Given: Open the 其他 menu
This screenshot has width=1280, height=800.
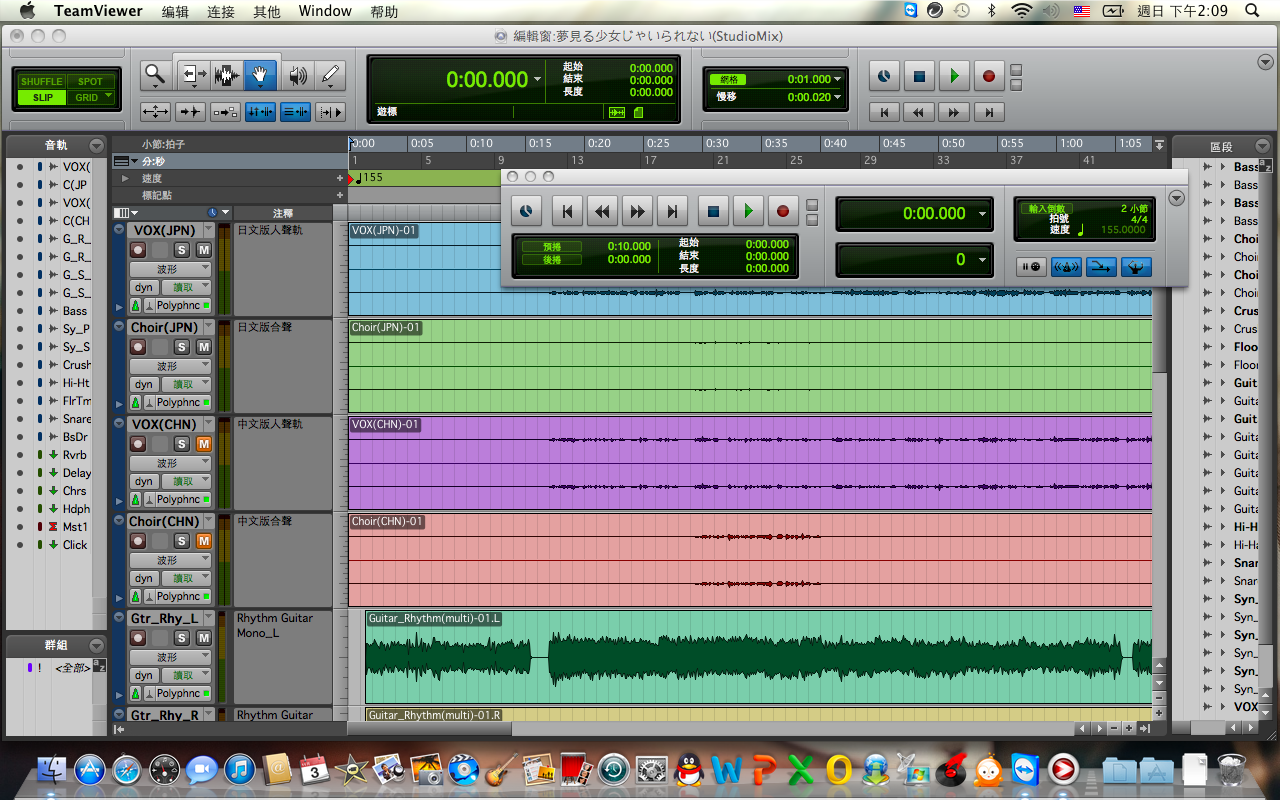Looking at the screenshot, I should point(267,11).
